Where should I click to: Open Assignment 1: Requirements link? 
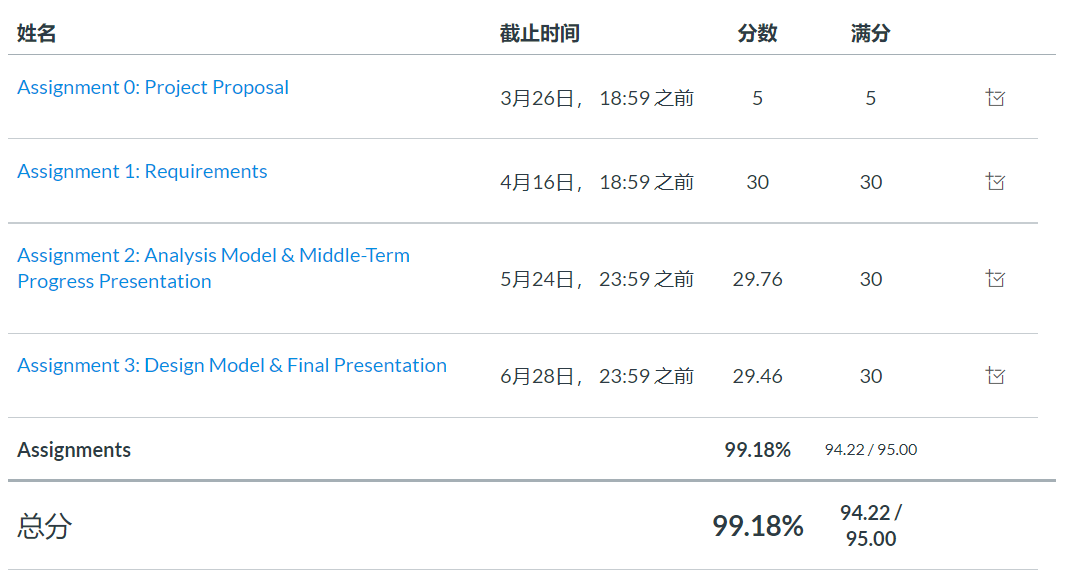(x=142, y=171)
